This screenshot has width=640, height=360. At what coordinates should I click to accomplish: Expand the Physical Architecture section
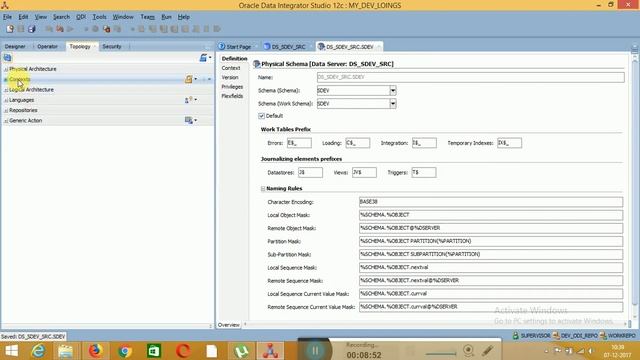point(6,69)
